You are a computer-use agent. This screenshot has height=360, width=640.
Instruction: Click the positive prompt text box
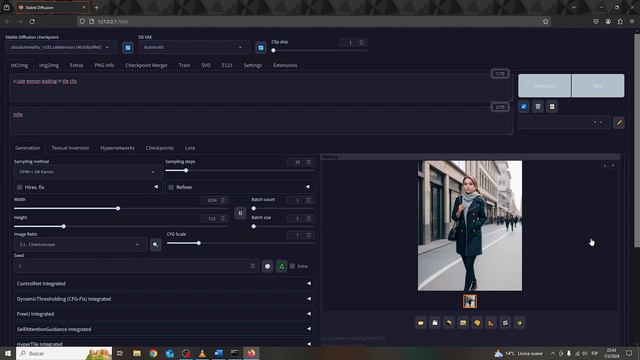261,88
